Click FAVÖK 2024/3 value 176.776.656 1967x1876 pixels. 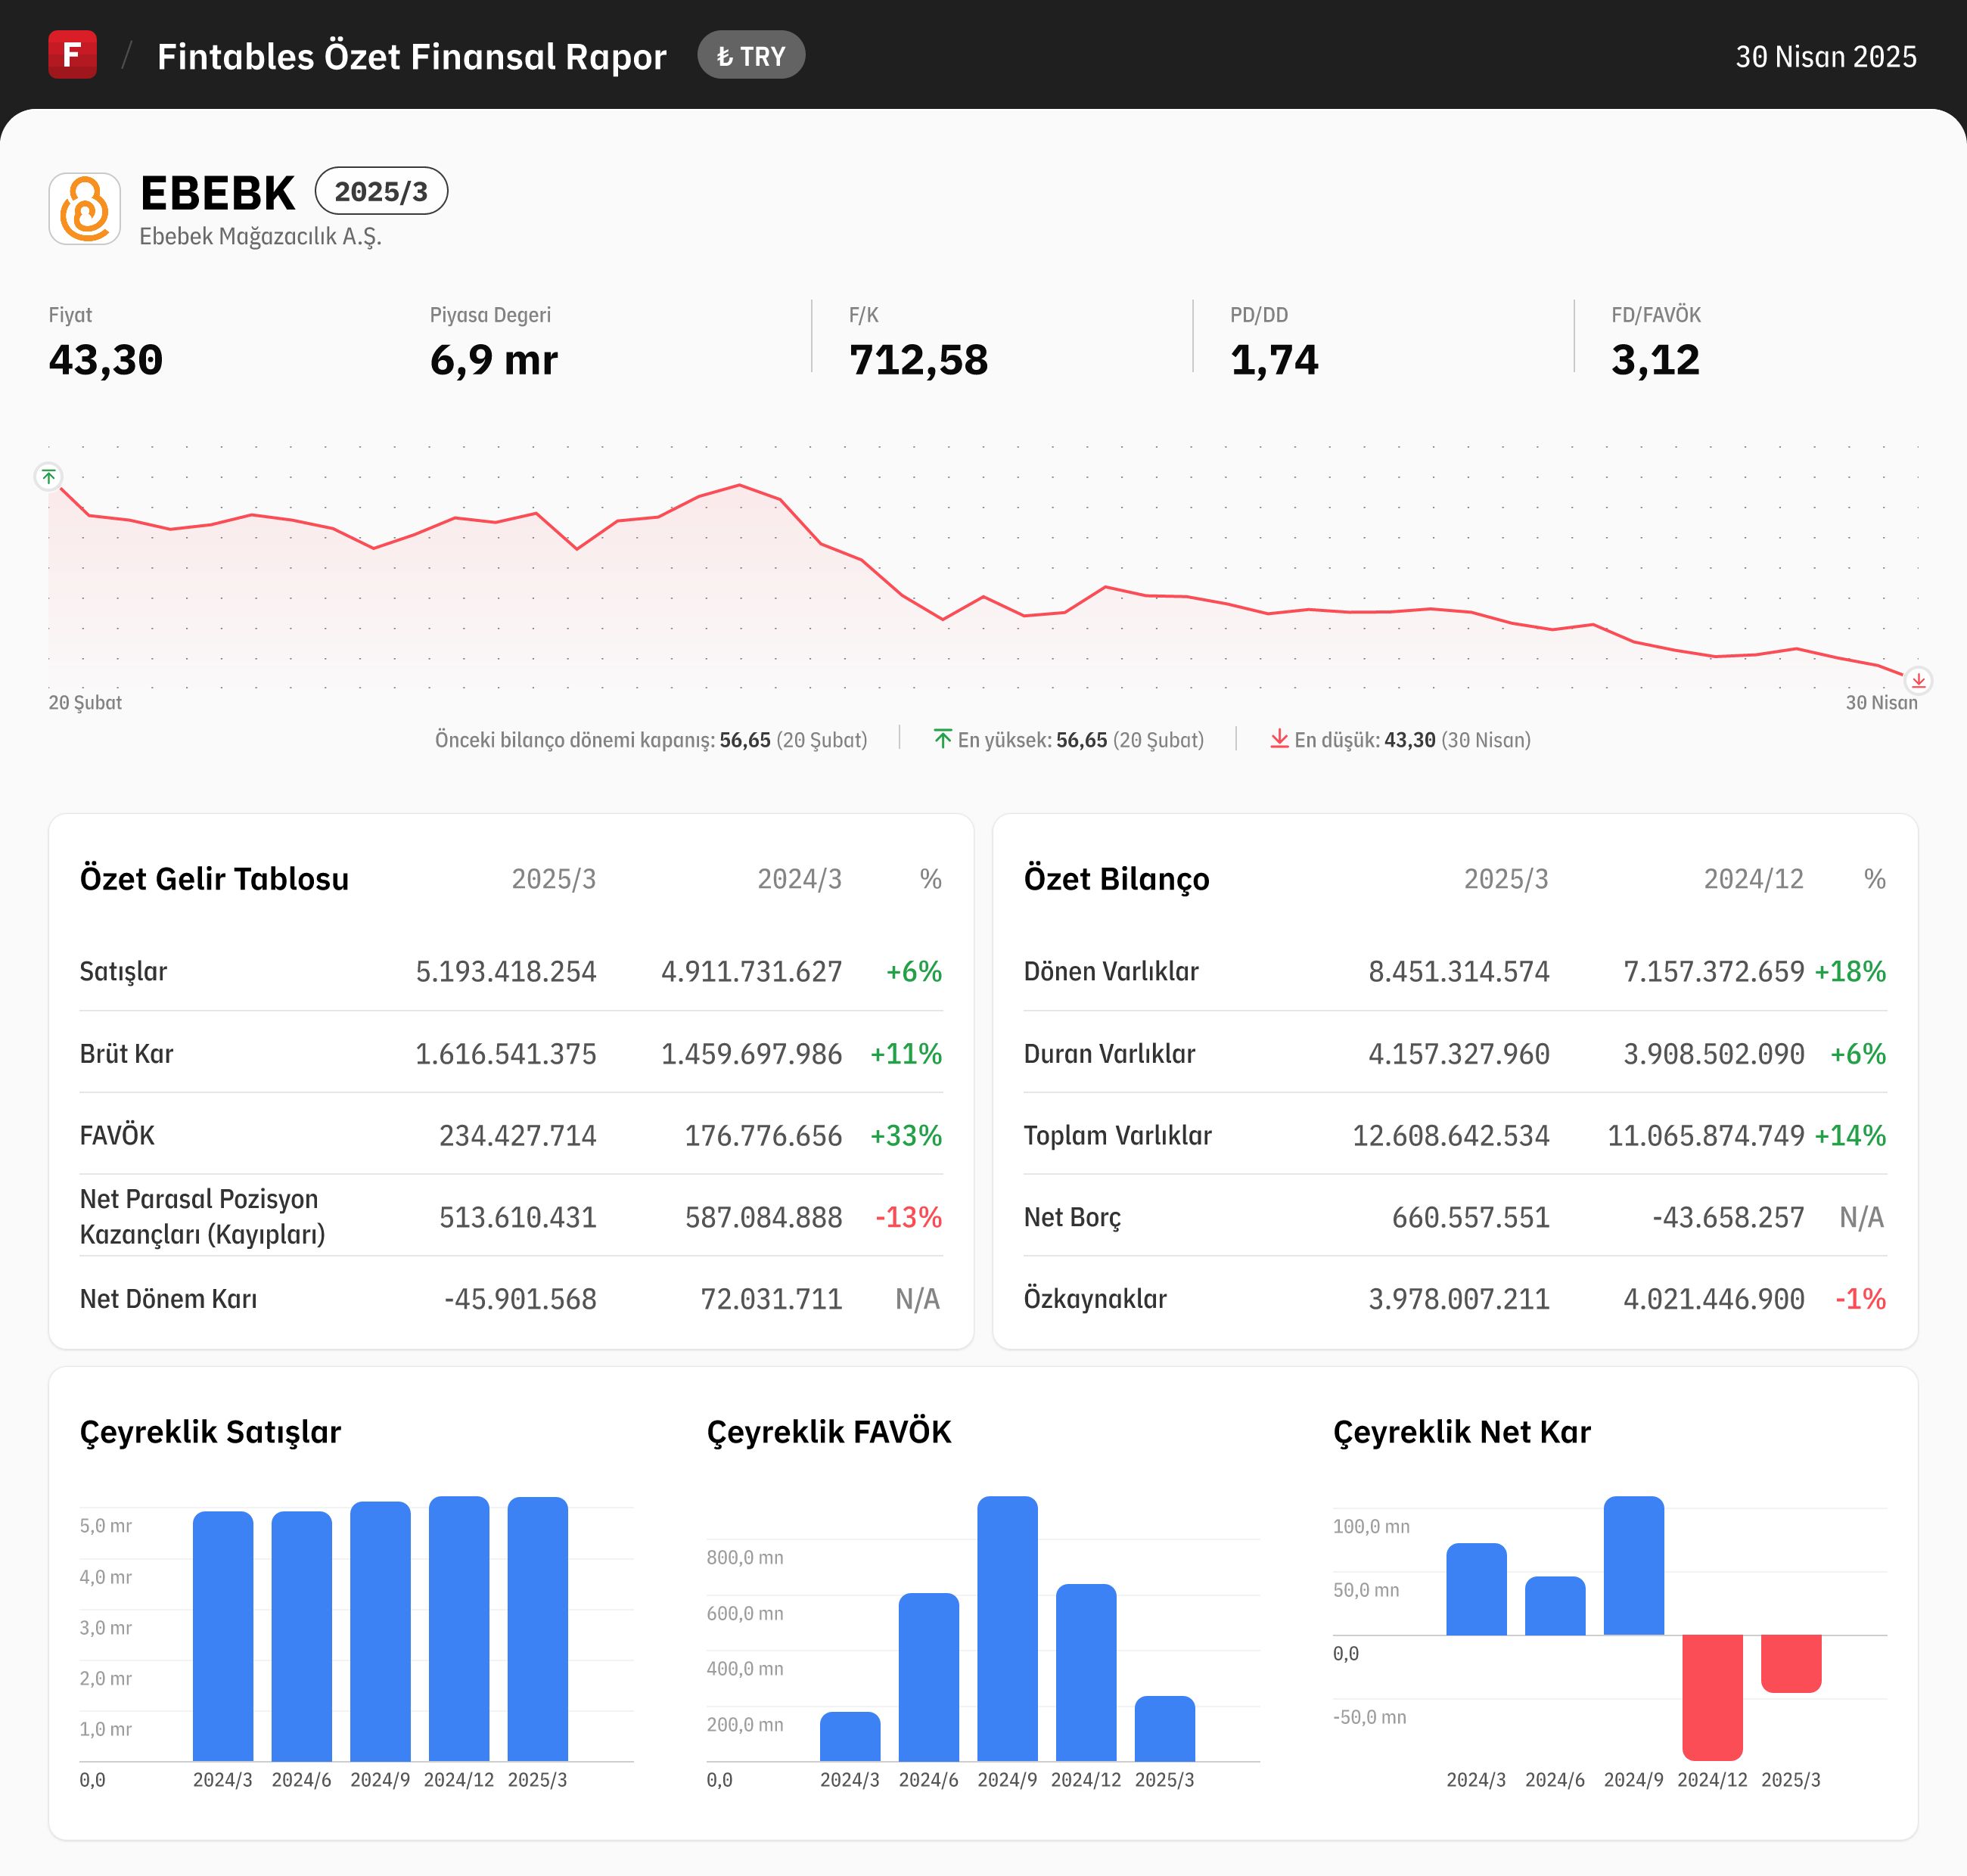point(763,1135)
